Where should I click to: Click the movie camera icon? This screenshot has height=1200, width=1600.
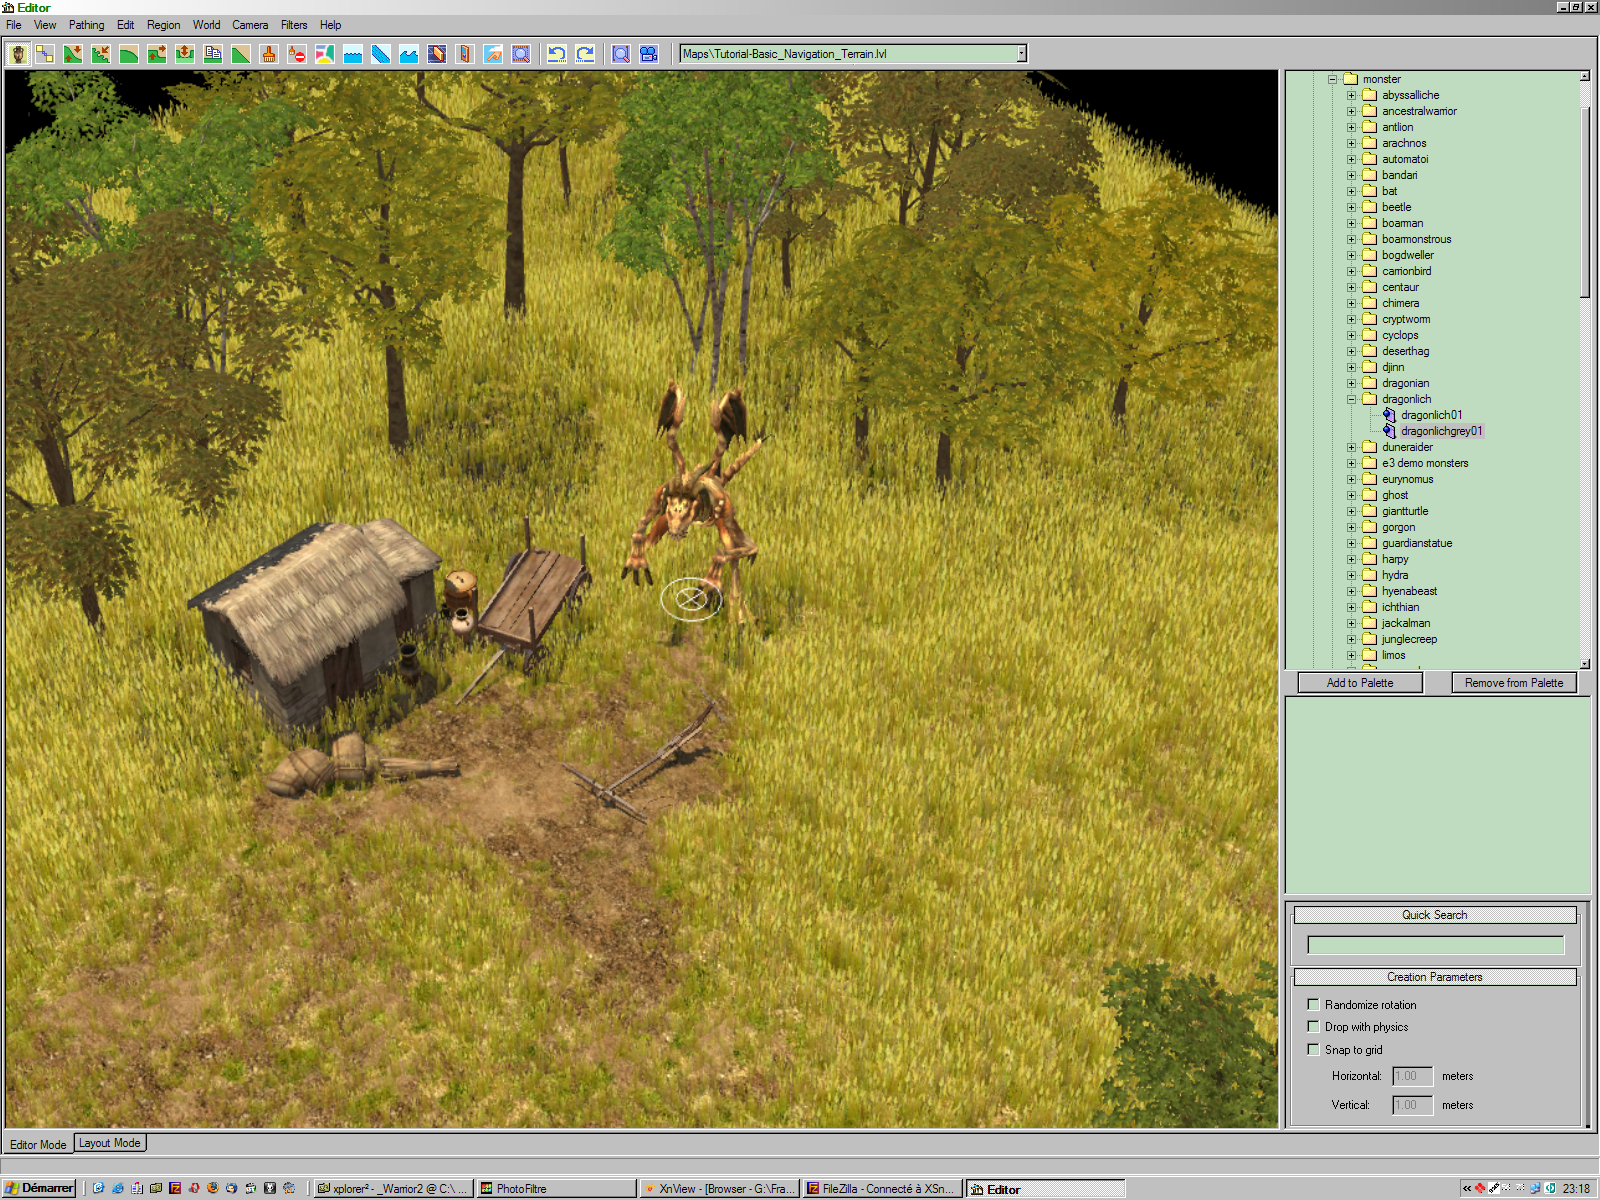point(649,54)
